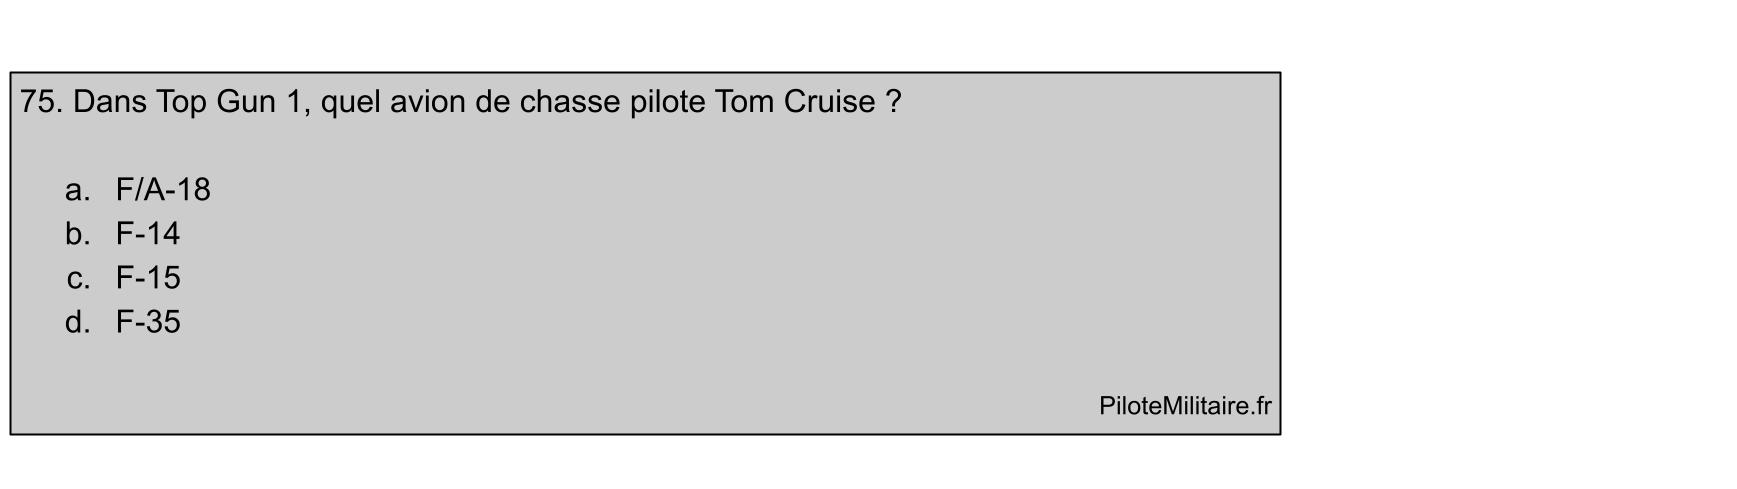Choose the F-14 answer option

click(x=148, y=234)
